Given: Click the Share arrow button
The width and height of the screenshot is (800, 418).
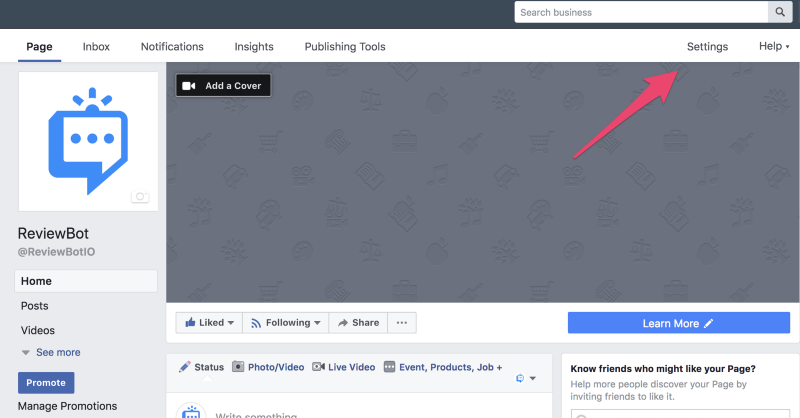Looking at the screenshot, I should [358, 323].
